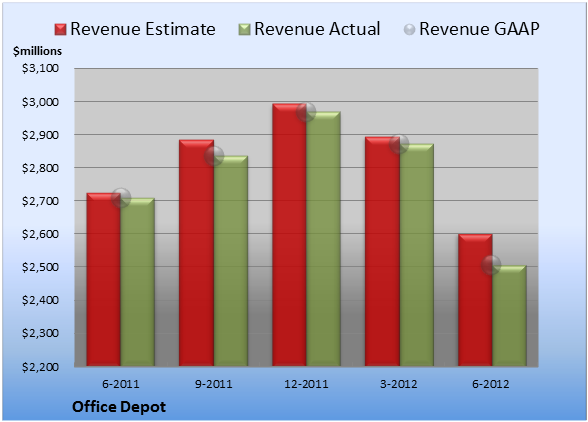Click the $2,800 axis value

40,168
